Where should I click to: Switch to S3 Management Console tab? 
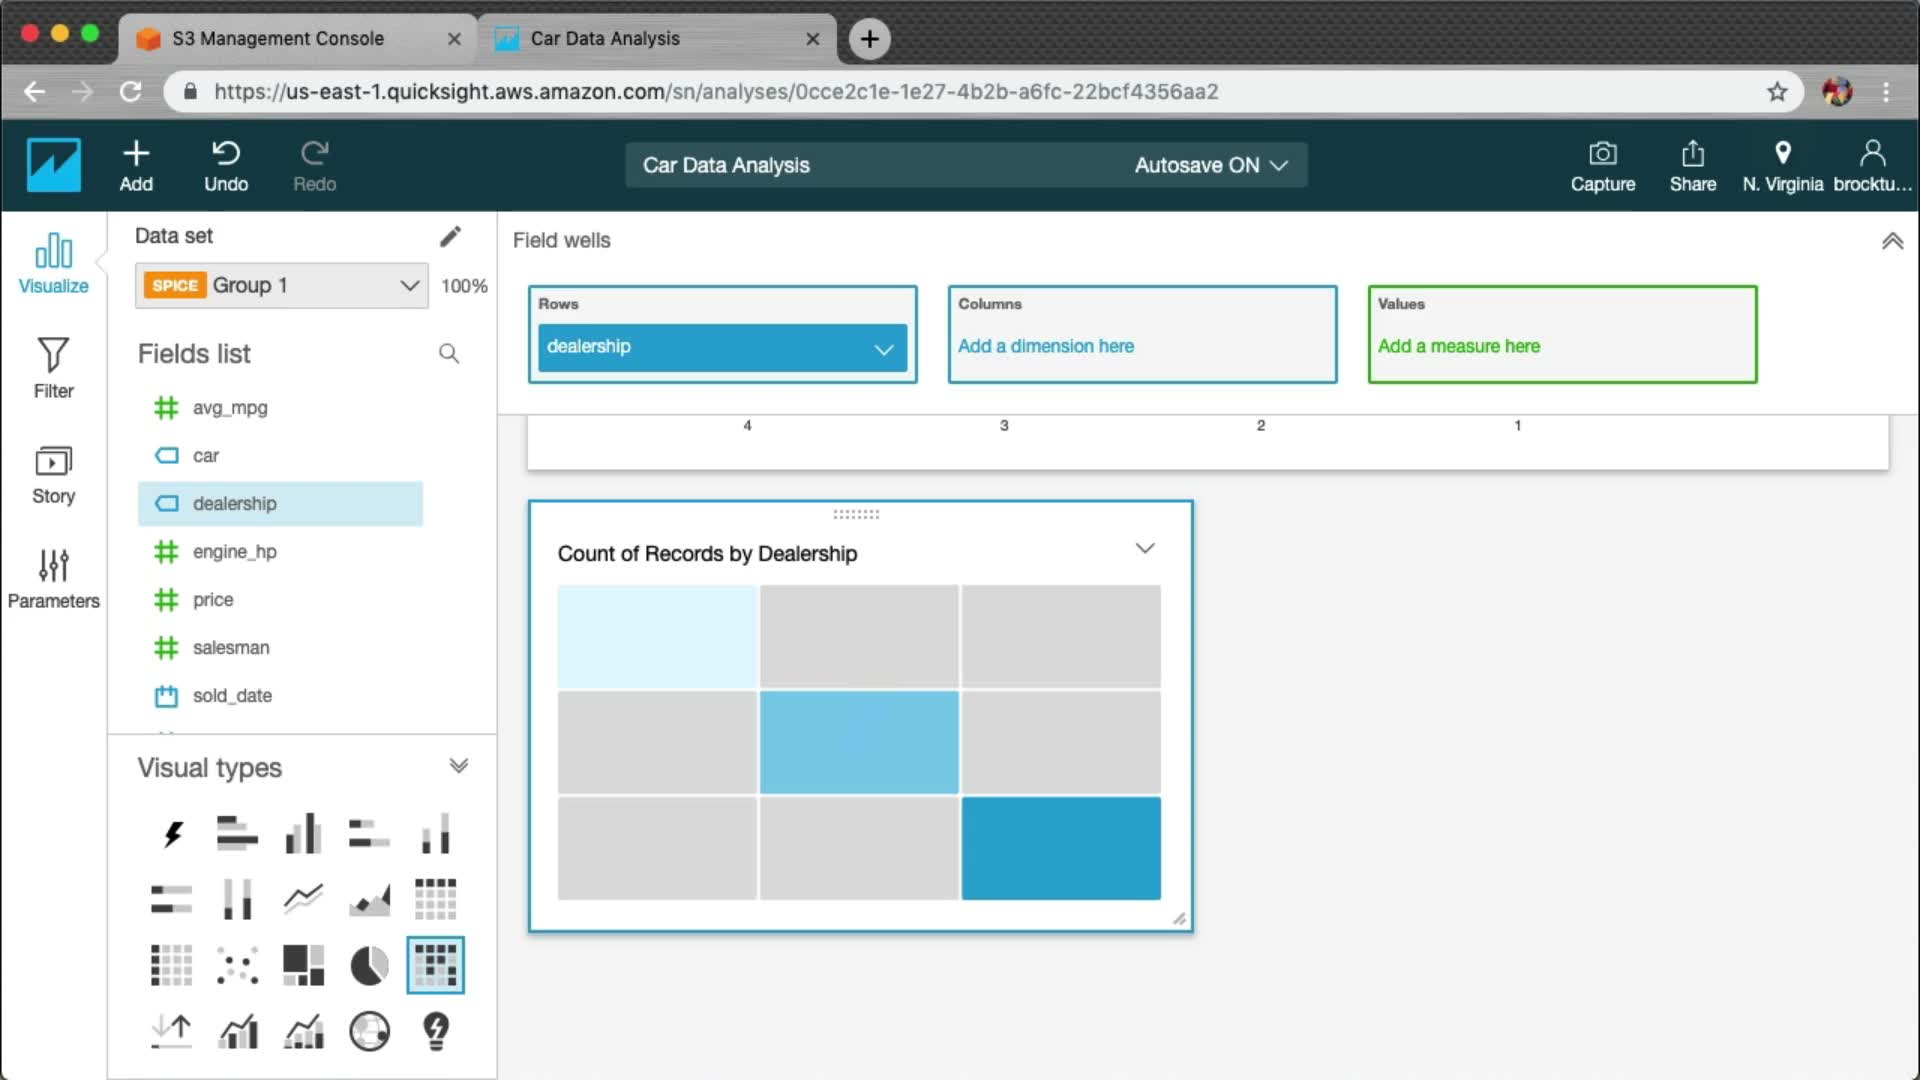(278, 38)
